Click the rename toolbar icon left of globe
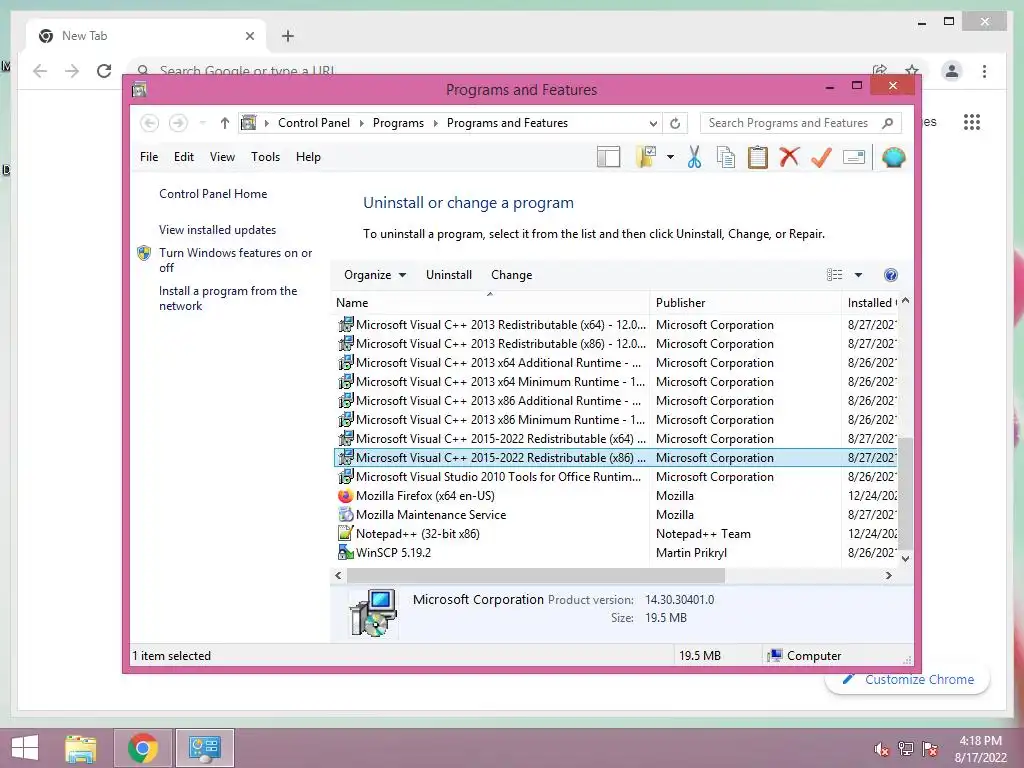The height and width of the screenshot is (768, 1024). coord(854,157)
